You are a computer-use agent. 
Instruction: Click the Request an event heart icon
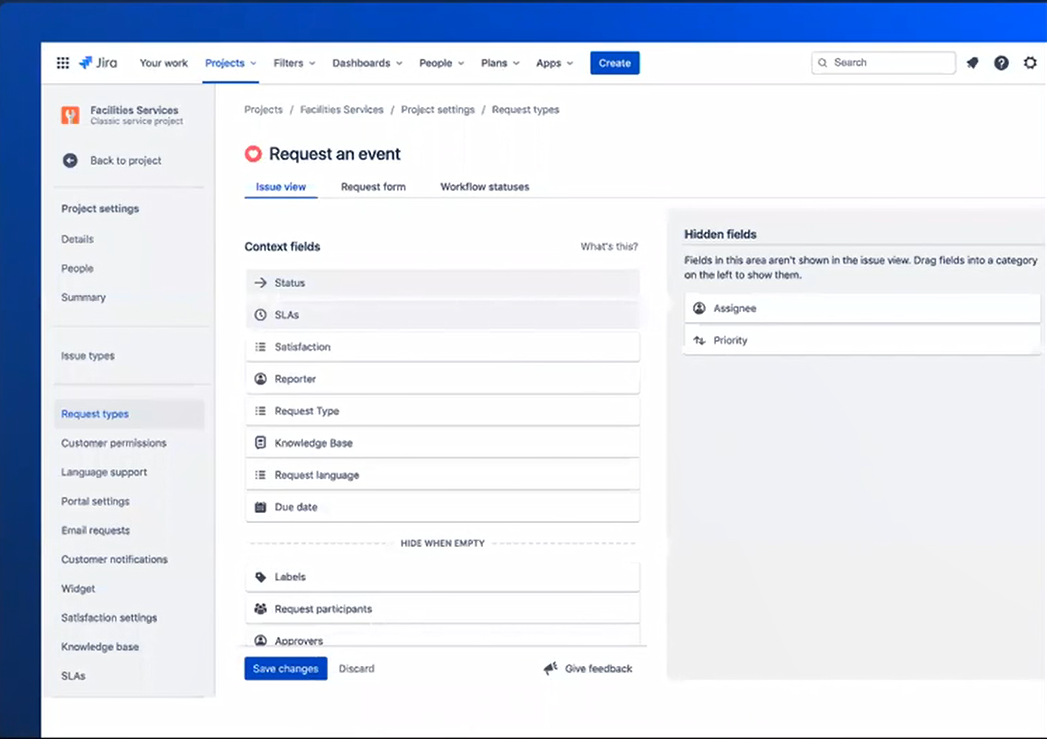[253, 154]
